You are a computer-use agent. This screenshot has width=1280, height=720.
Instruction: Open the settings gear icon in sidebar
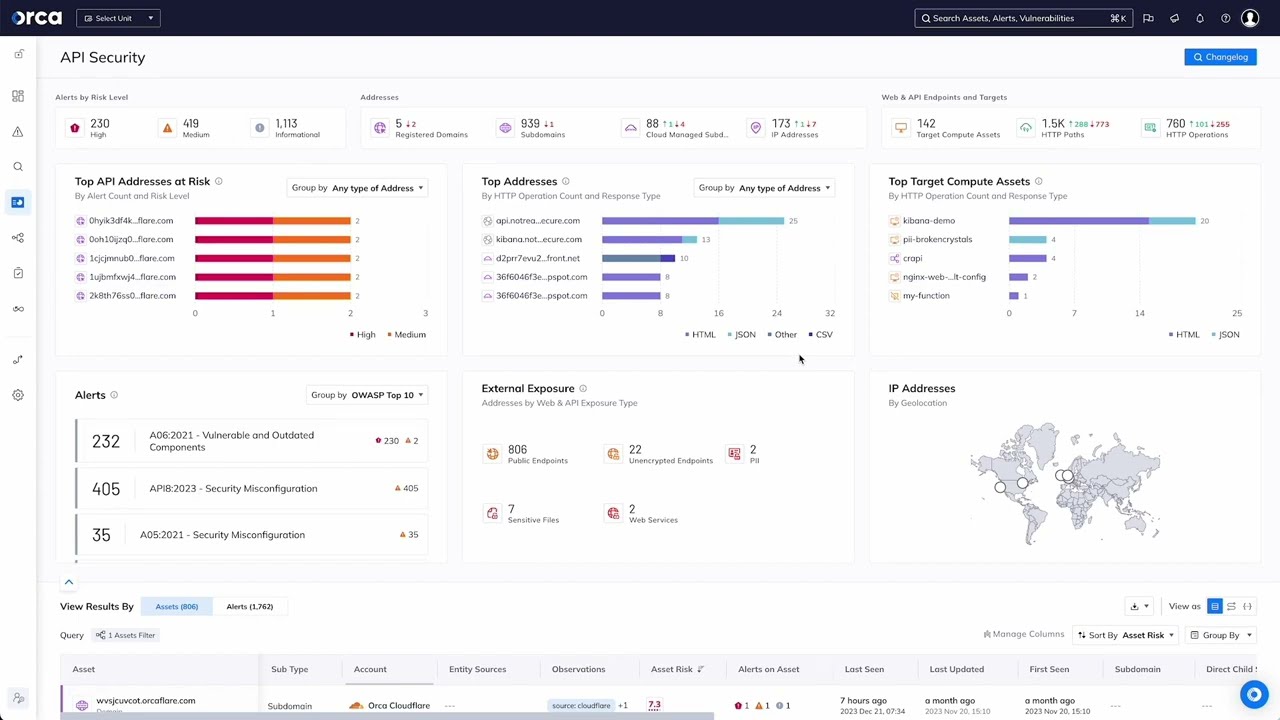[18, 395]
